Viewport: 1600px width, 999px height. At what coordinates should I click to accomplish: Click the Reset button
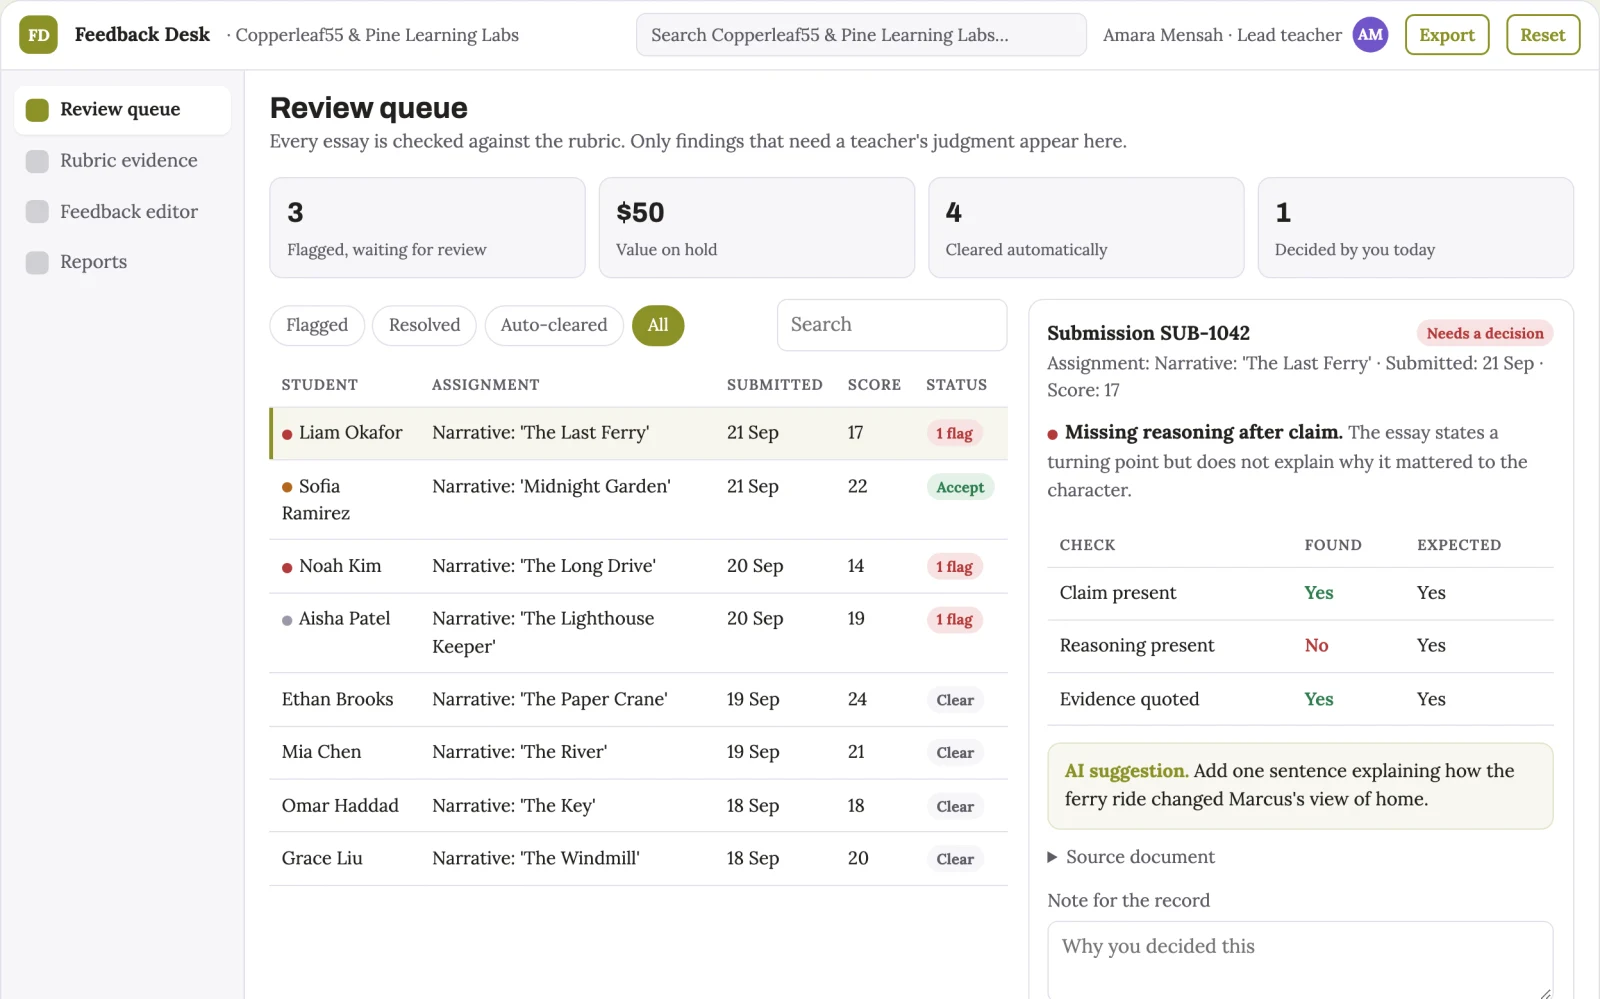pyautogui.click(x=1543, y=35)
